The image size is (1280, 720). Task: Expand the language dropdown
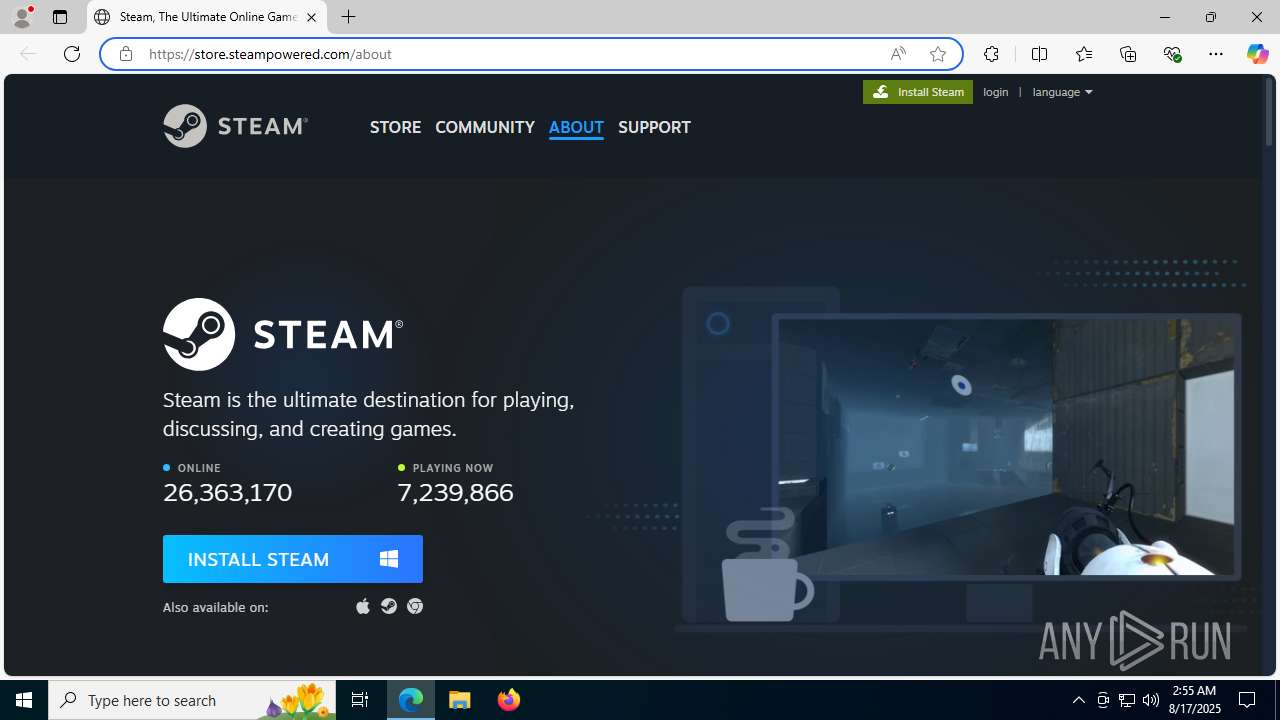[1062, 92]
